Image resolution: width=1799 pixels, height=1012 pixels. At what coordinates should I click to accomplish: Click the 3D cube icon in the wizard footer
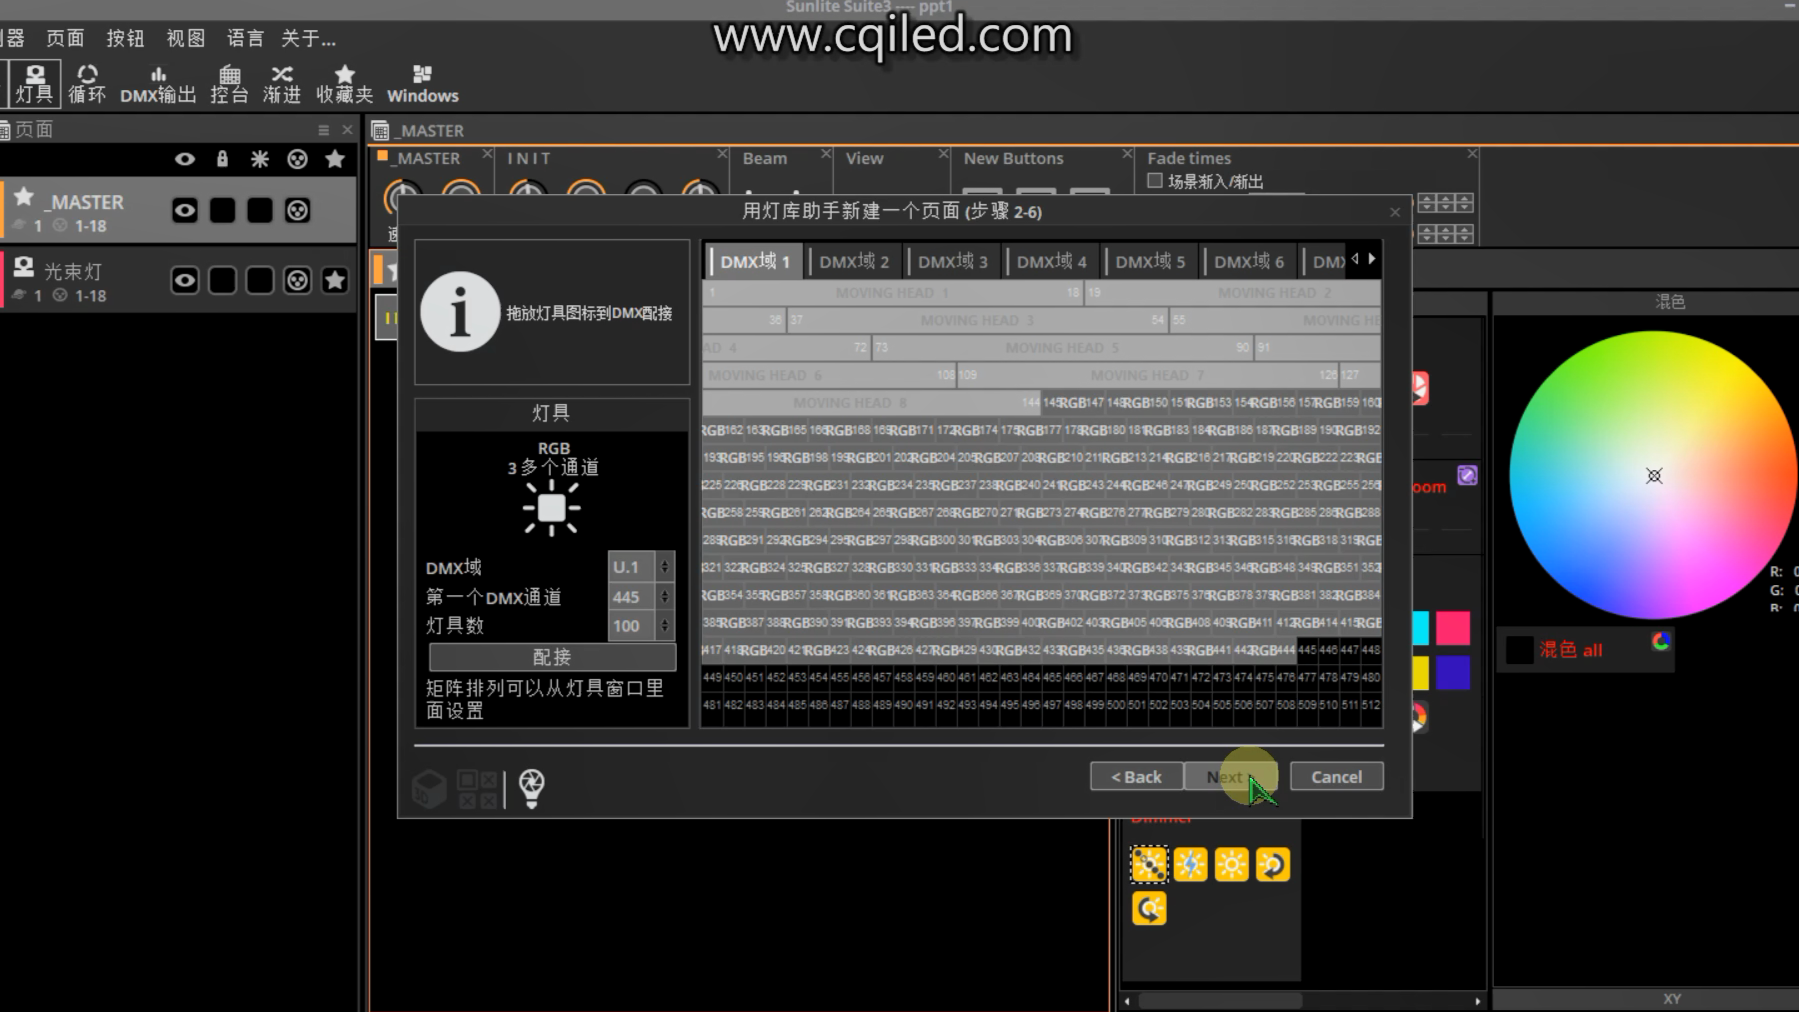coord(430,789)
